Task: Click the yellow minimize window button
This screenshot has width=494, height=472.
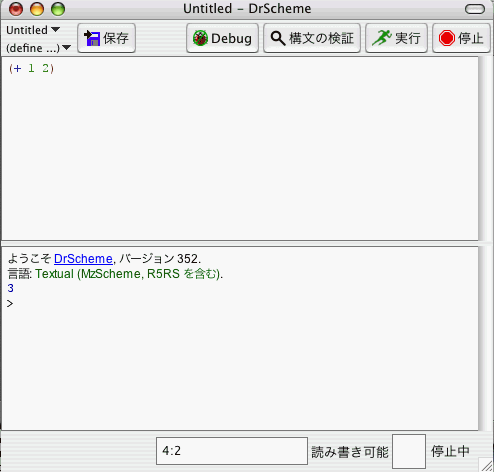Action: (x=37, y=9)
